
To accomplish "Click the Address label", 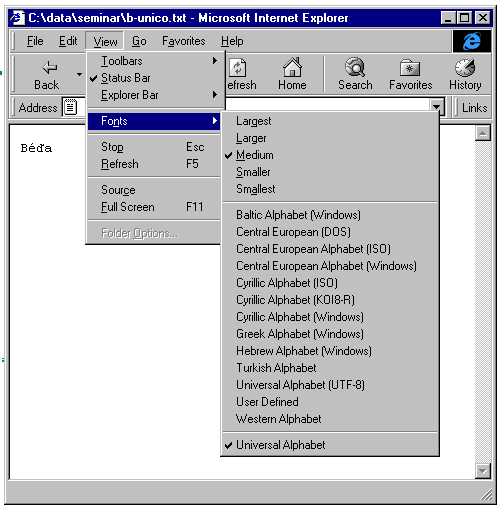I will 38,108.
